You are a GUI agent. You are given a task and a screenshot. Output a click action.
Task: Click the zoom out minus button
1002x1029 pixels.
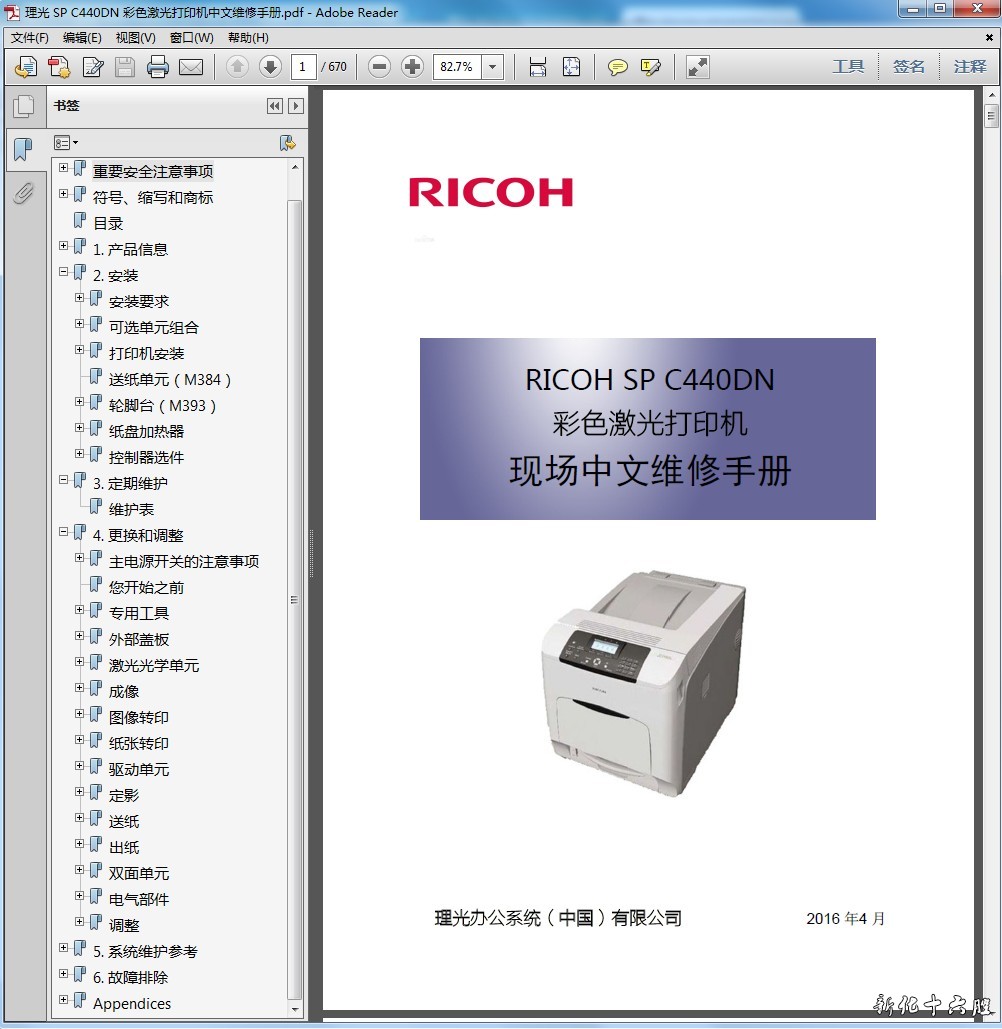(x=379, y=67)
